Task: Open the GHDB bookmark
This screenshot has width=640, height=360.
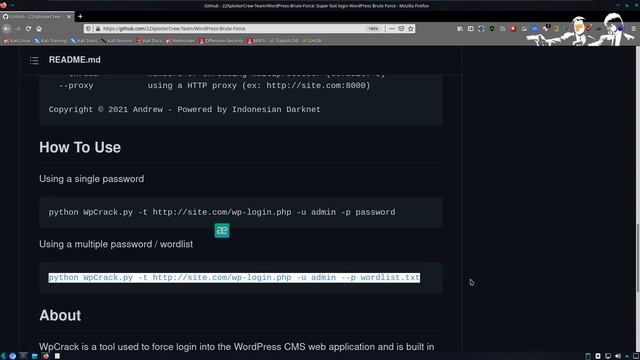Action: pyautogui.click(x=312, y=41)
